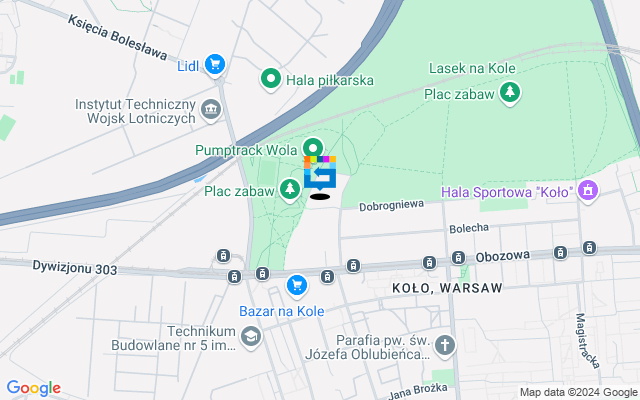This screenshot has width=640, height=400.
Task: Open the Instytut Techniczny Wojsk Lotniczych museum pin
Action: (211, 110)
